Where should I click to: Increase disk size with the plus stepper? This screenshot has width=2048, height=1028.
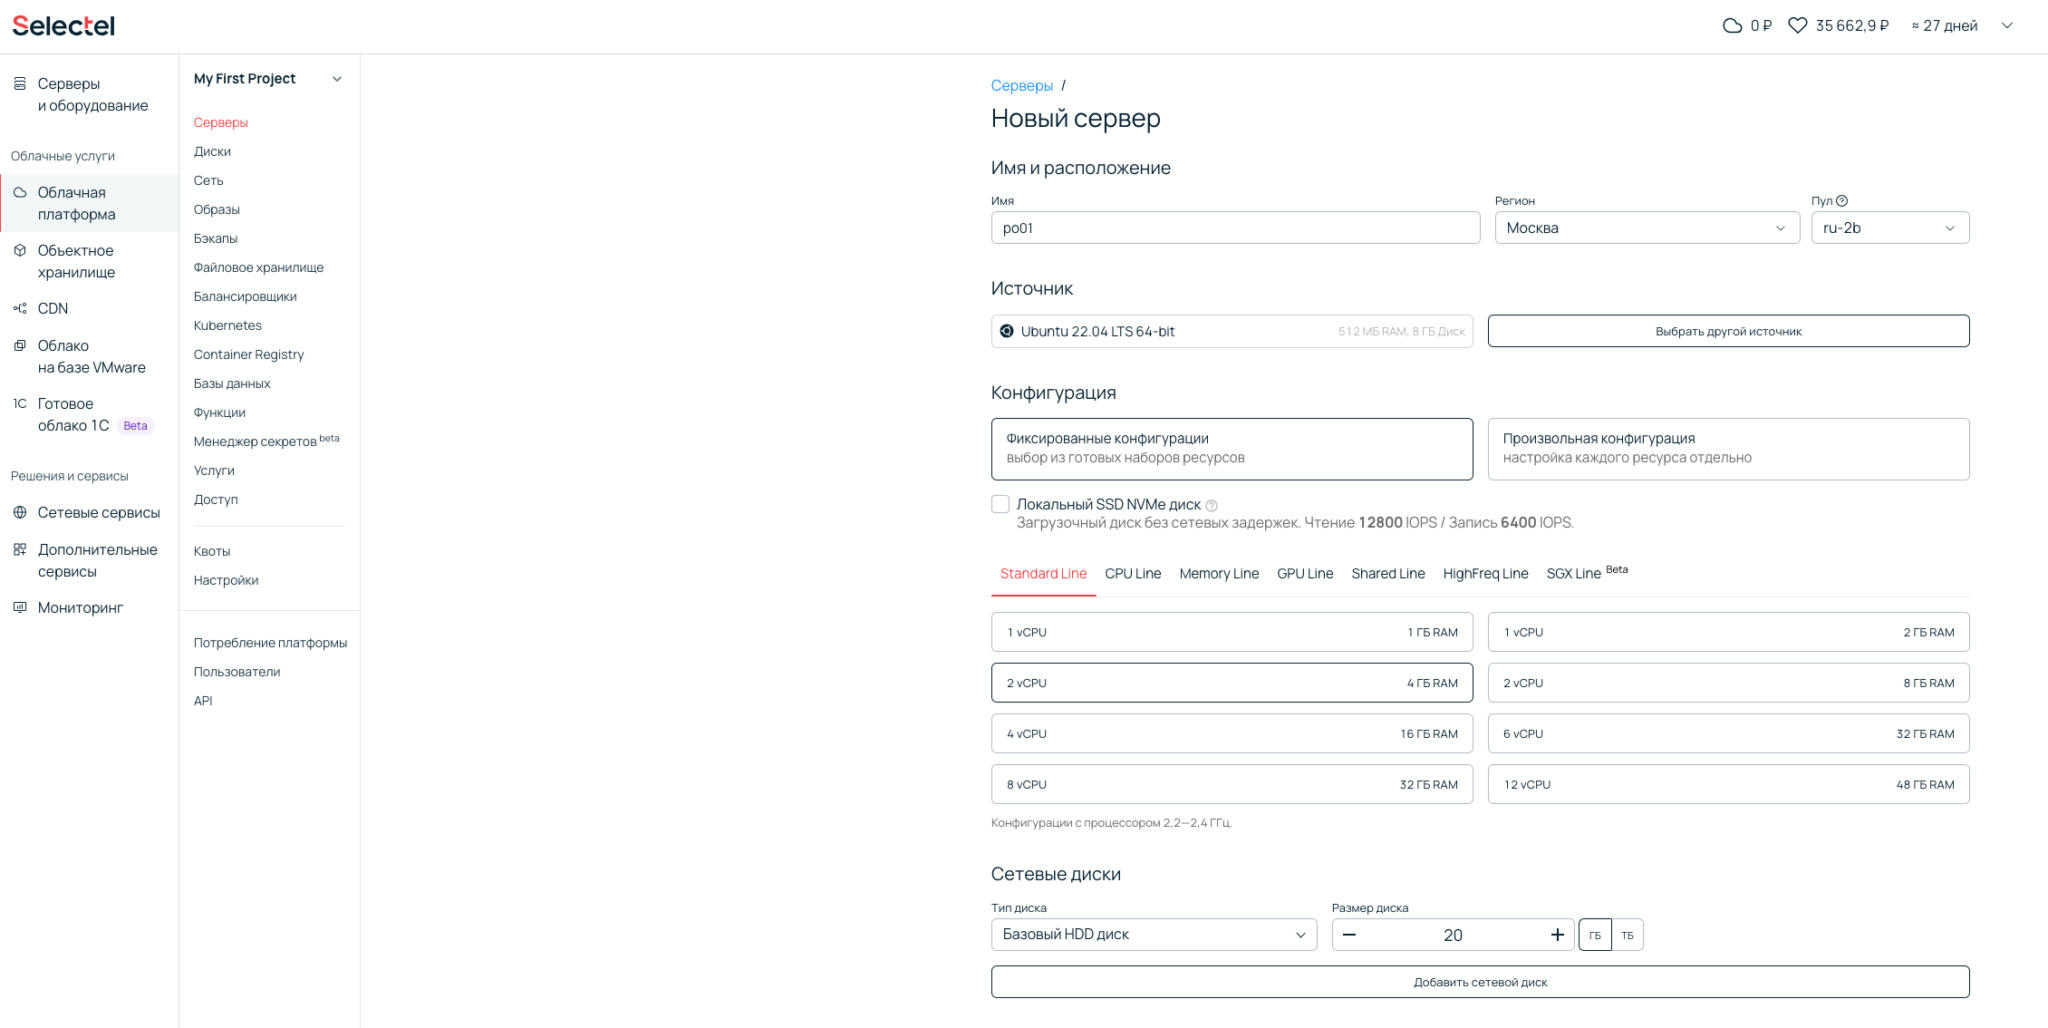(1557, 934)
